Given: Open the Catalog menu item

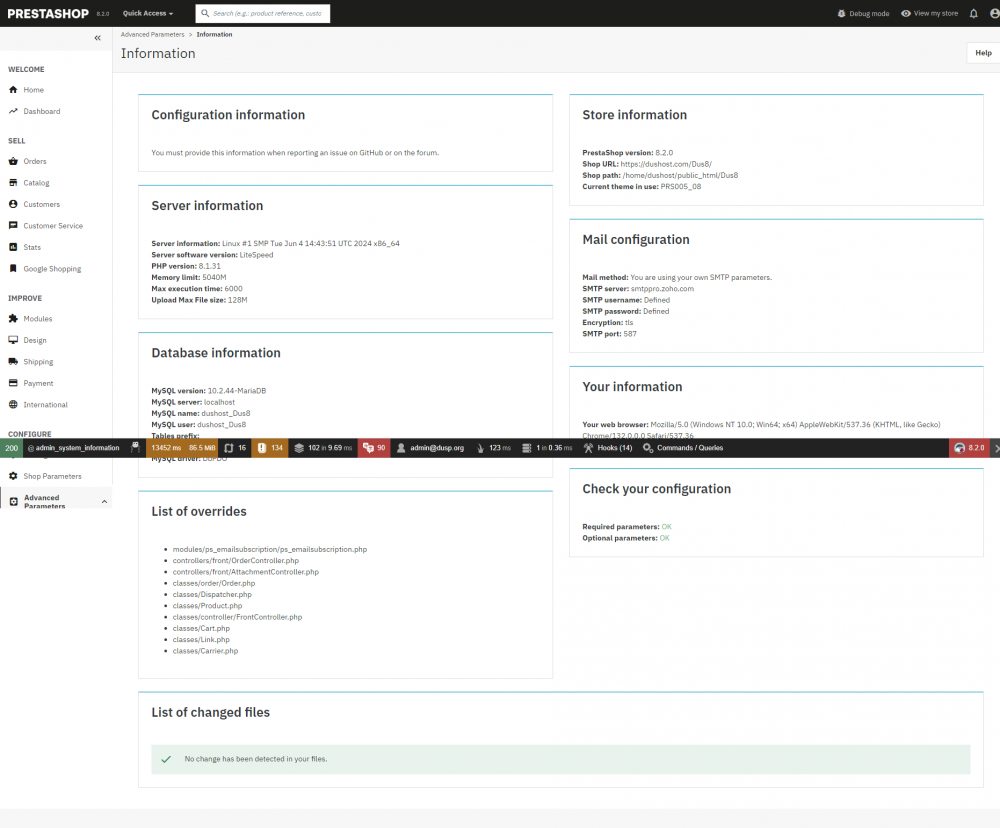Looking at the screenshot, I should coord(36,182).
